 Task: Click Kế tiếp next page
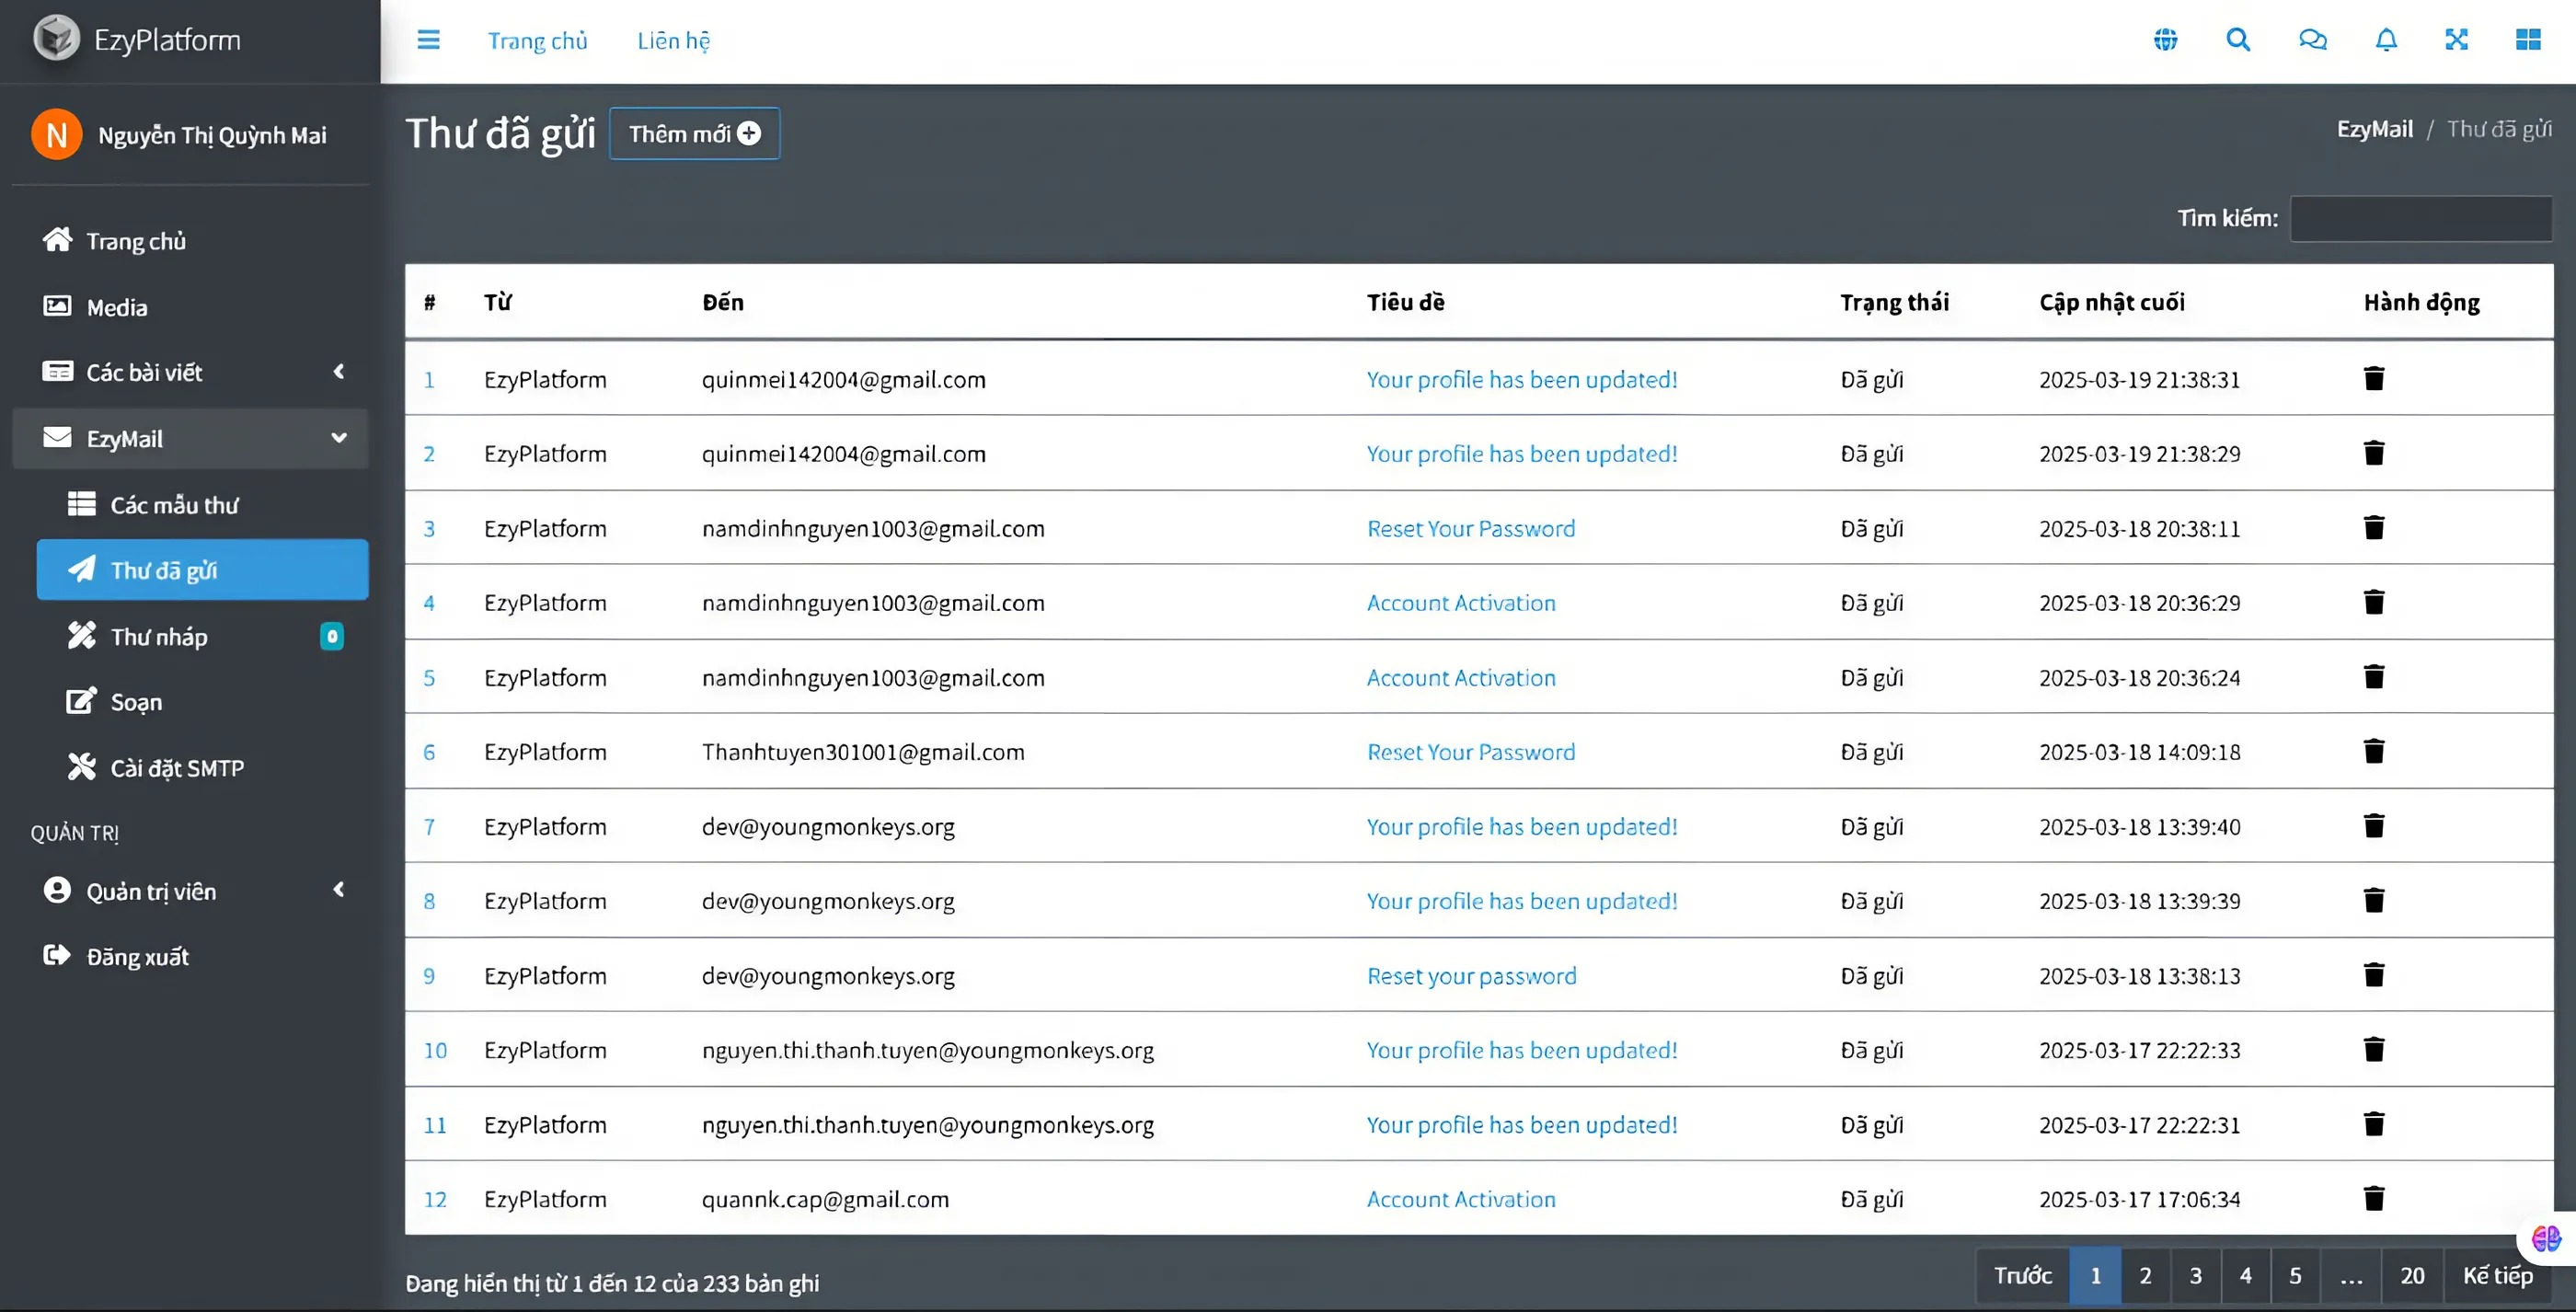(2497, 1276)
